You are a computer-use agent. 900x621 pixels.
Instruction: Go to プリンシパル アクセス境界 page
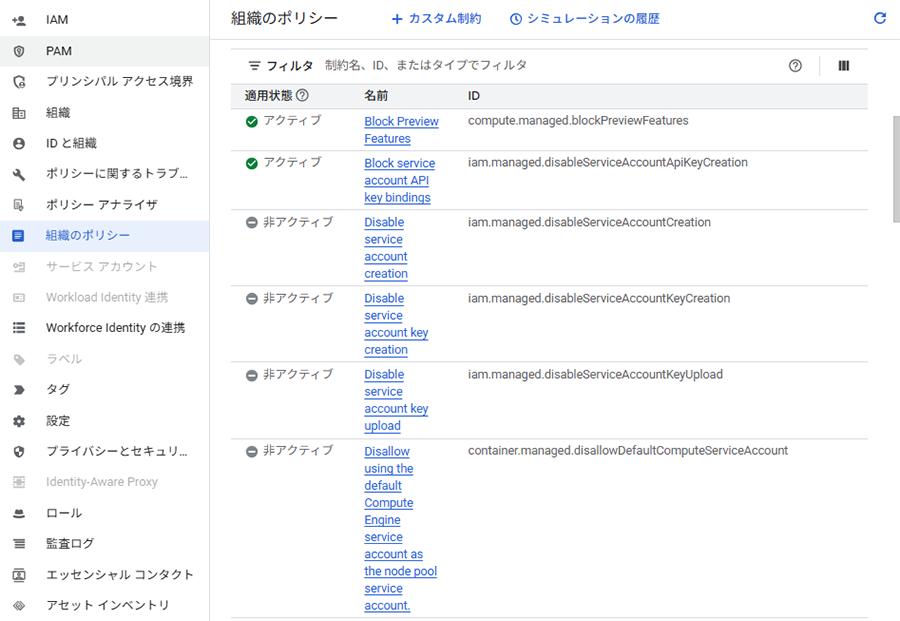119,82
